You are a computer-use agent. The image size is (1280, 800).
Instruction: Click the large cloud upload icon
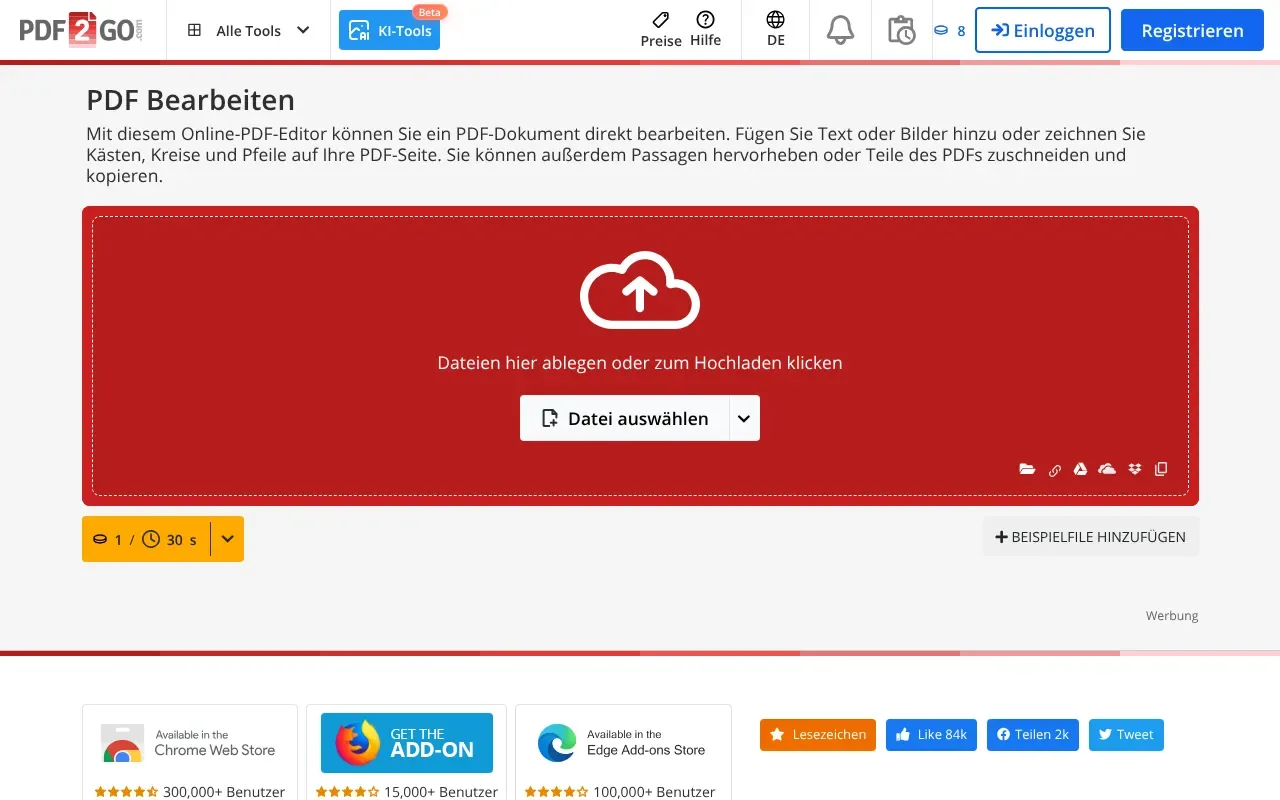pos(640,290)
